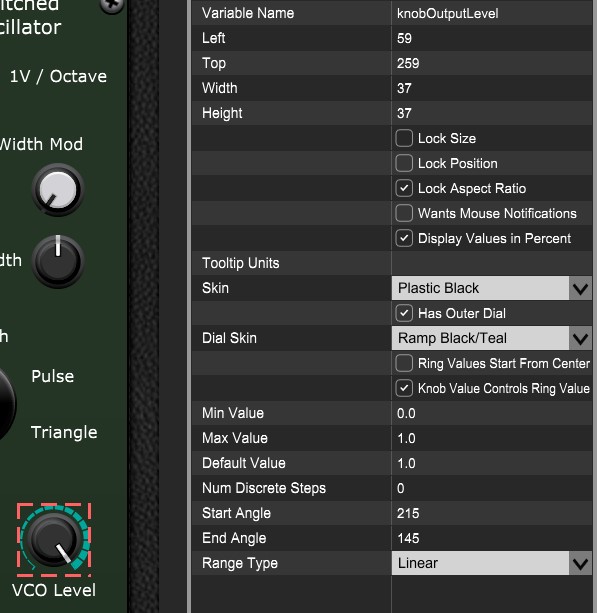Viewport: 597px width, 613px height.
Task: Enable the Lock Size checkbox
Action: [x=404, y=138]
